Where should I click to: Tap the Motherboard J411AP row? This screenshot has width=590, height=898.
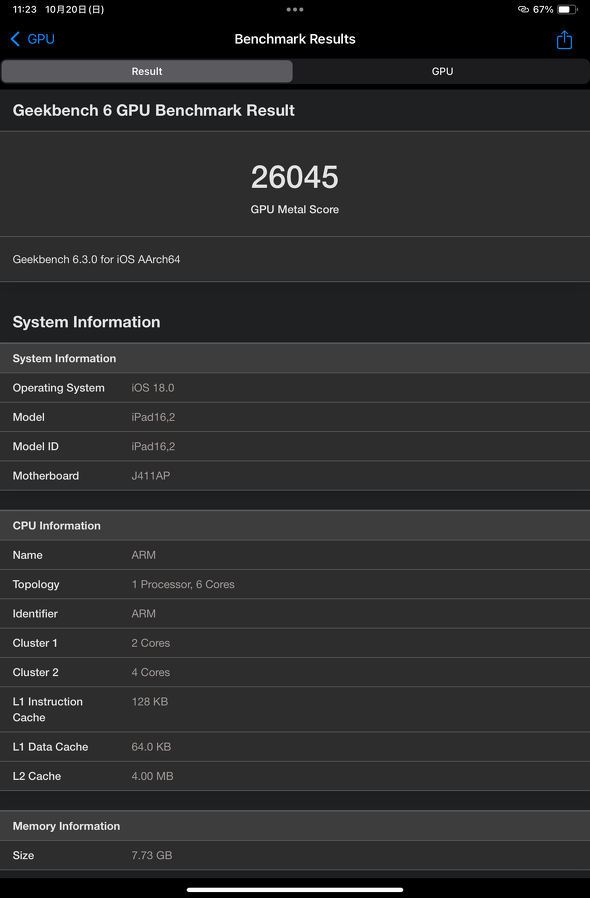(x=295, y=475)
